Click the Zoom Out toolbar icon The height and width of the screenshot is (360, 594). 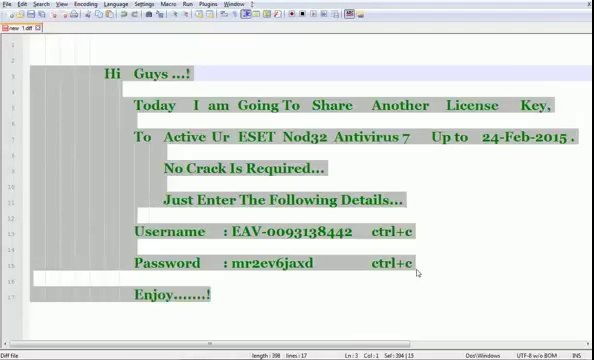pos(186,14)
